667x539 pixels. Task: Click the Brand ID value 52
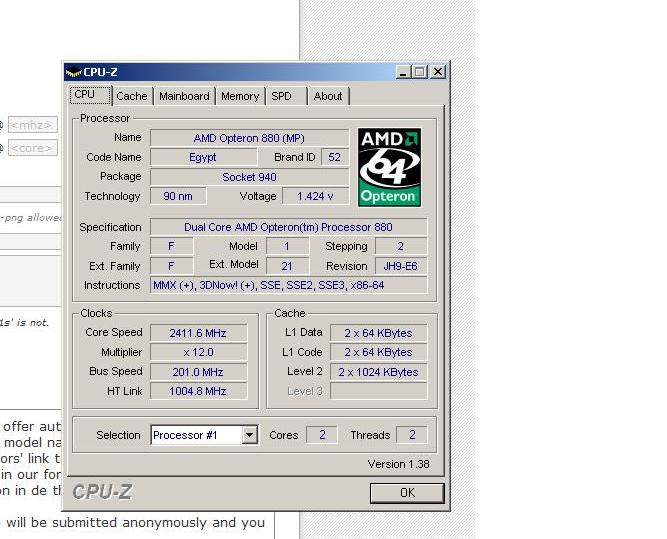pos(335,157)
